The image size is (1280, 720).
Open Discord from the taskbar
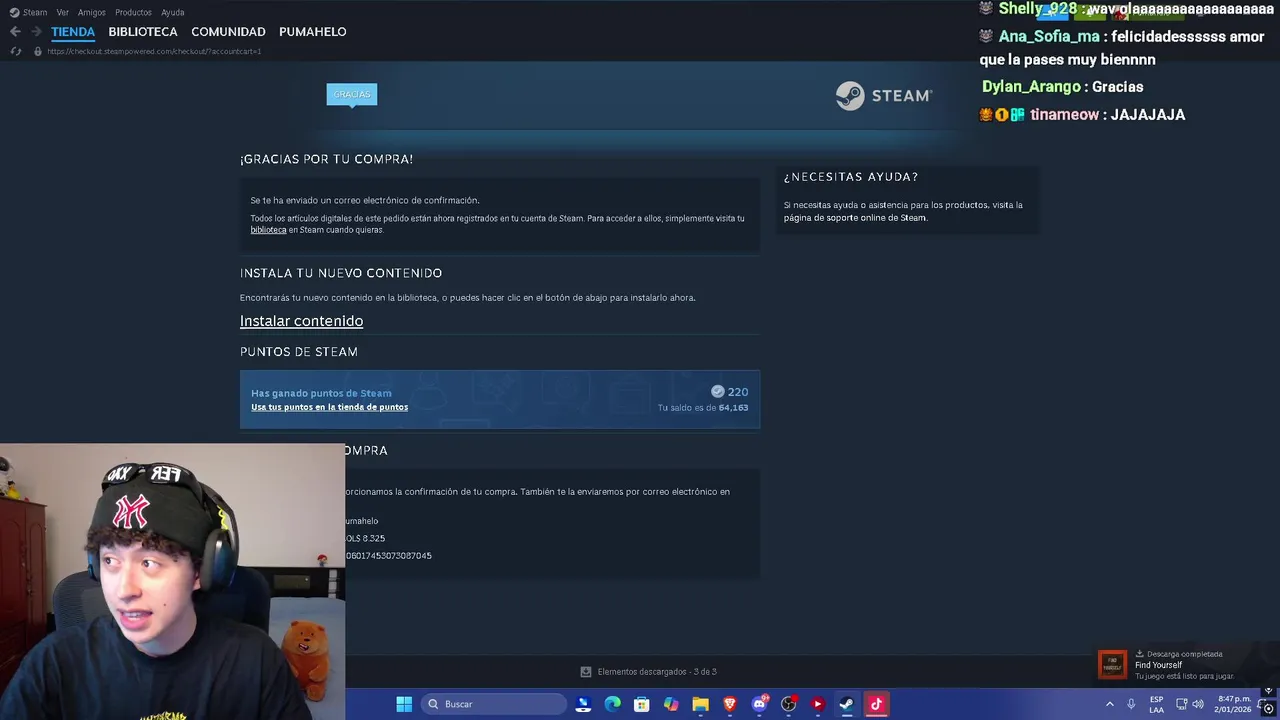[x=759, y=704]
